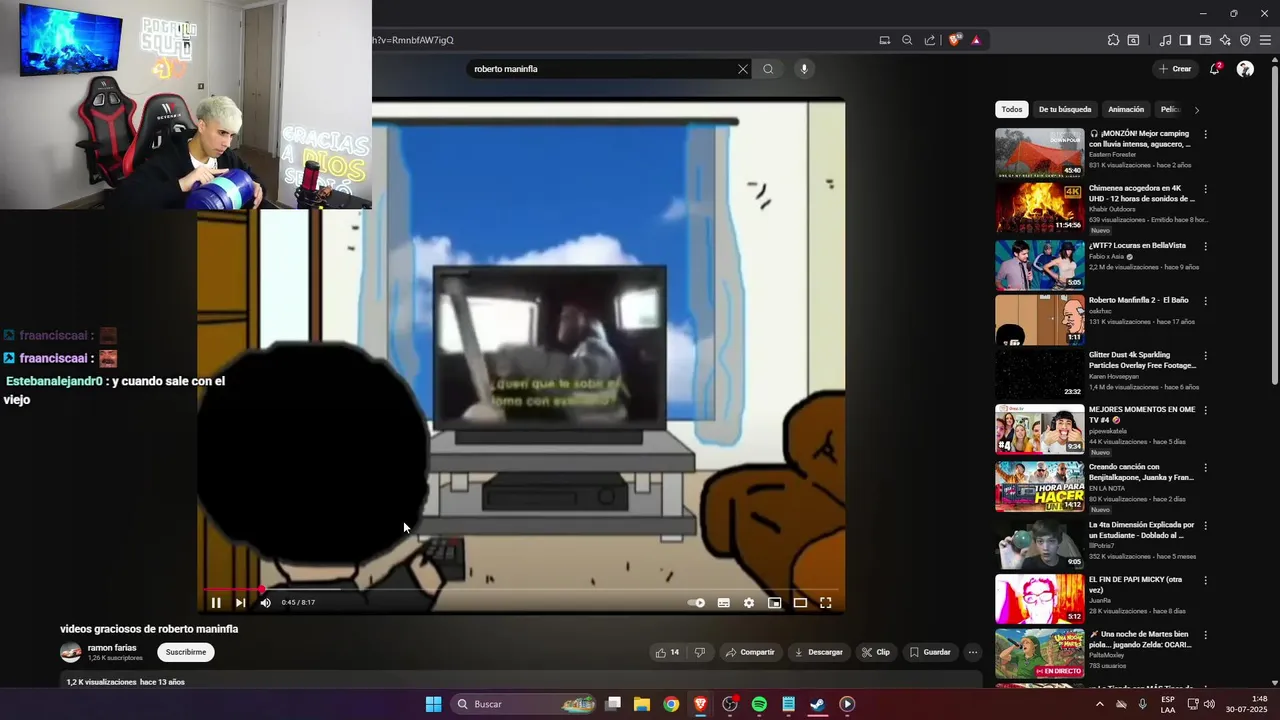Open more options for WTF Locuras en BellaVista
1280x720 pixels.
click(x=1205, y=246)
